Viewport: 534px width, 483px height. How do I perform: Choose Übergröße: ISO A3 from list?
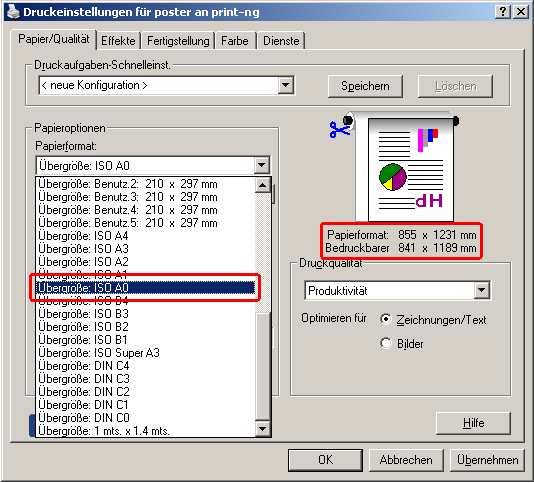point(146,249)
